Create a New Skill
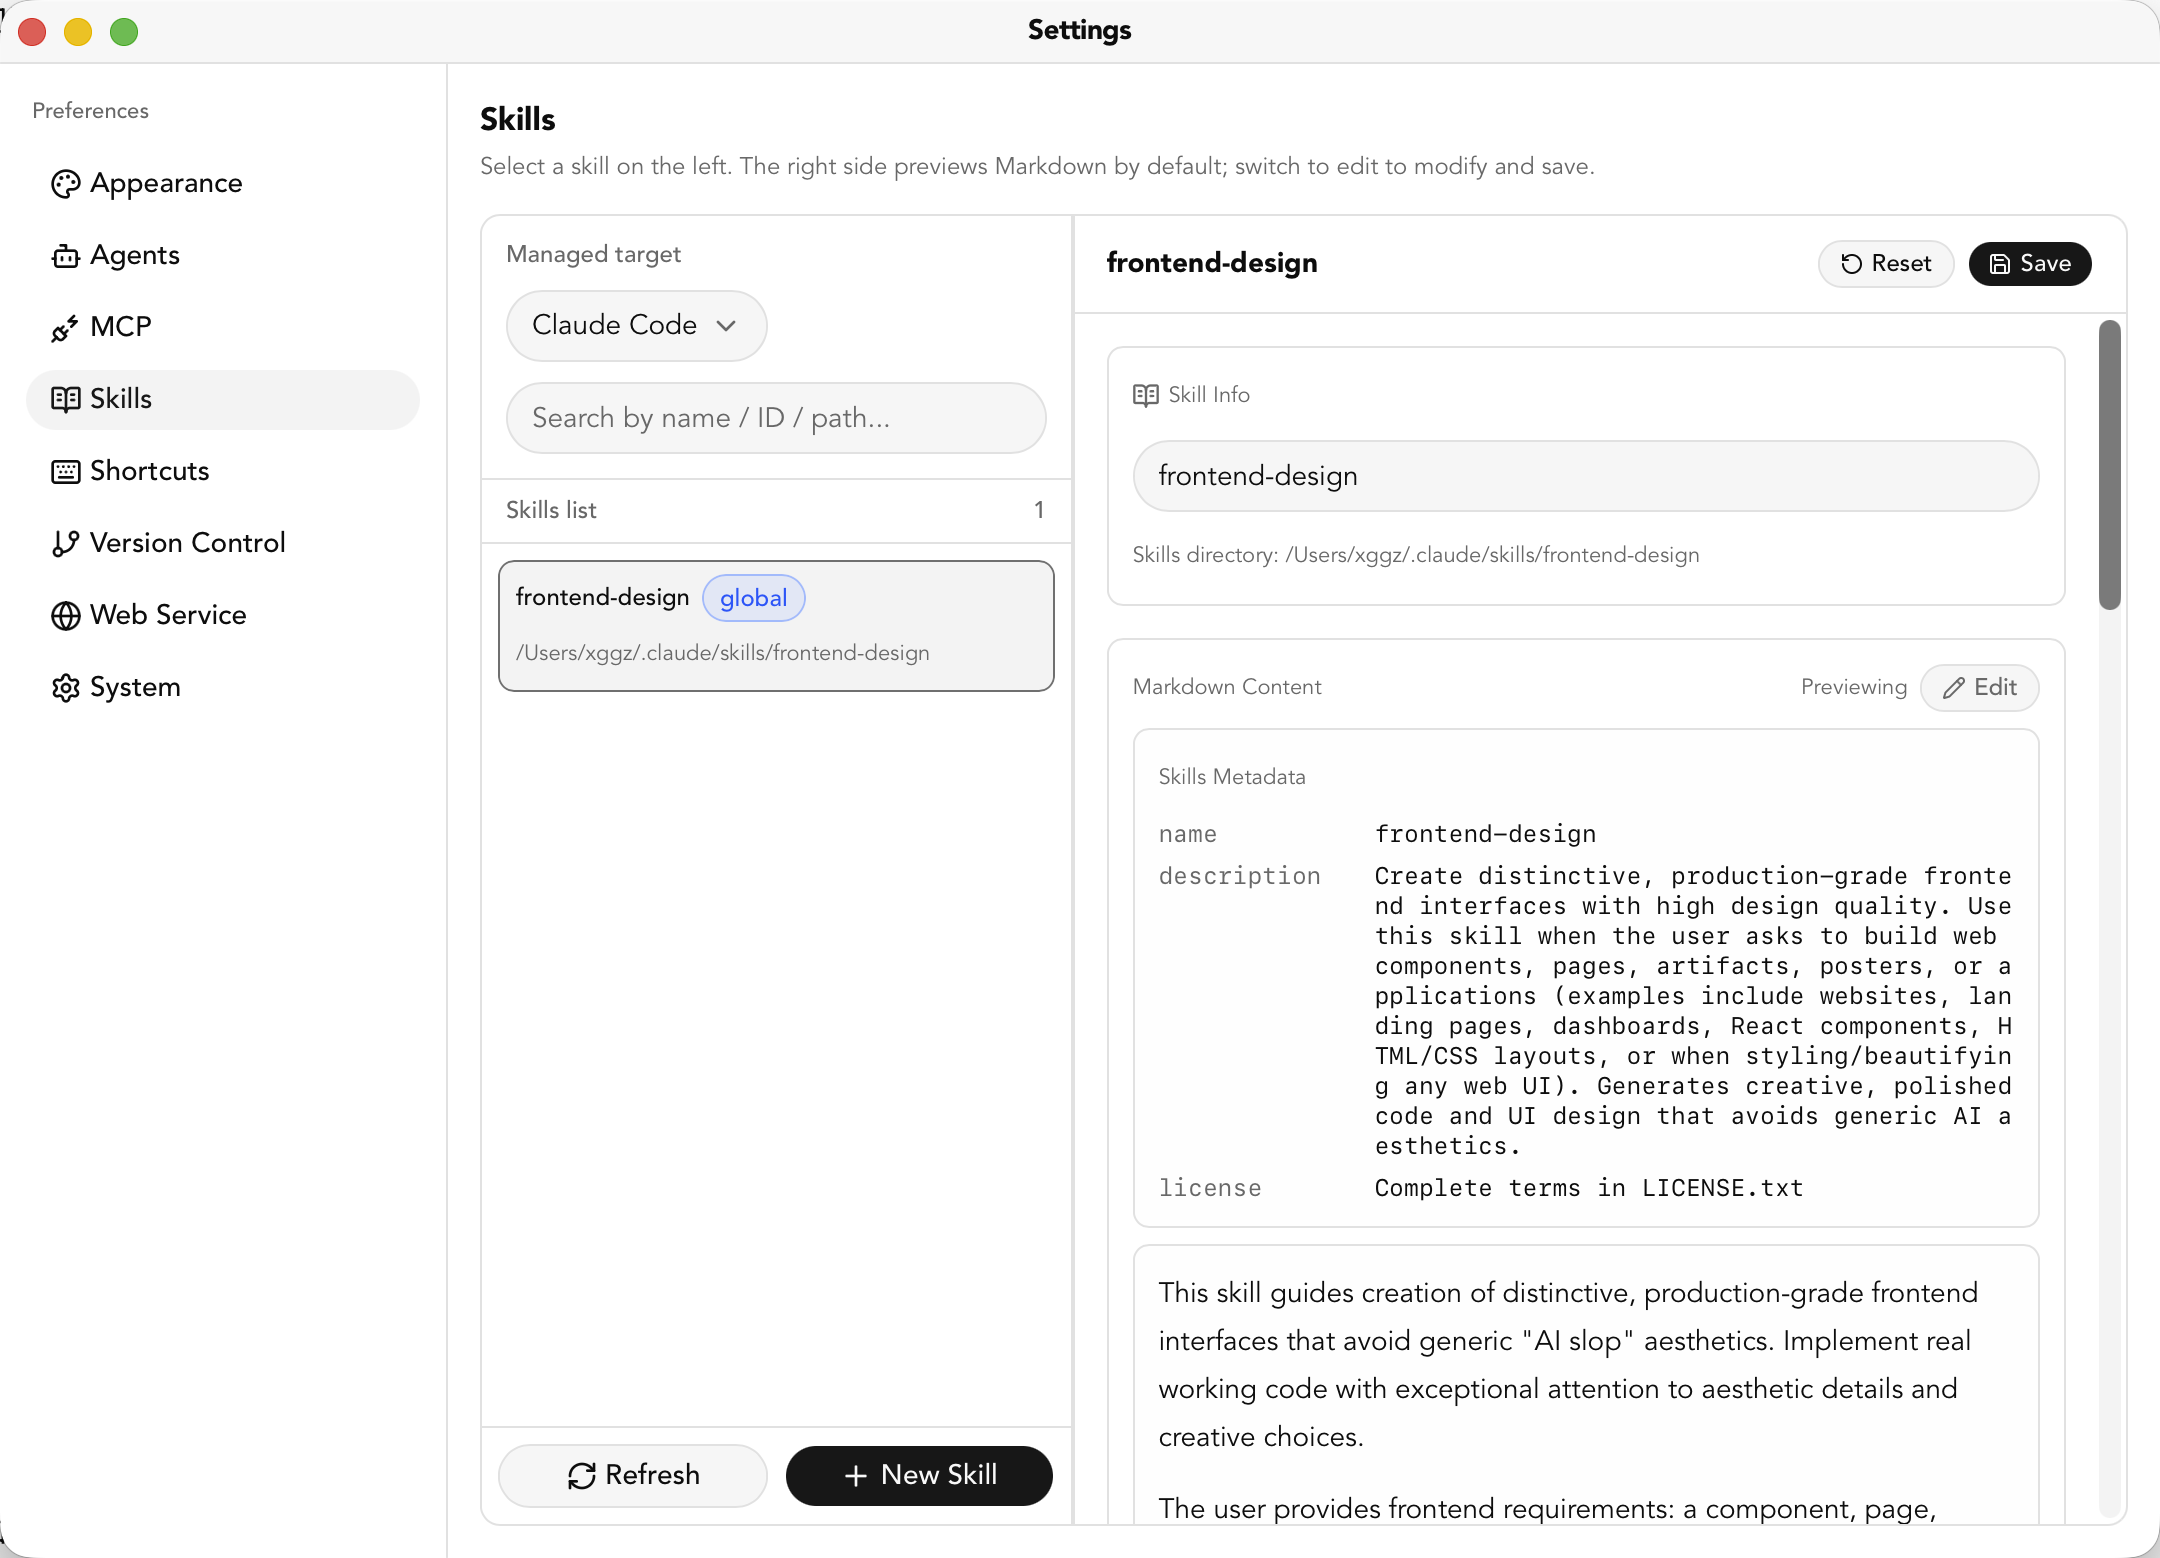The width and height of the screenshot is (2160, 1558). tap(918, 1475)
